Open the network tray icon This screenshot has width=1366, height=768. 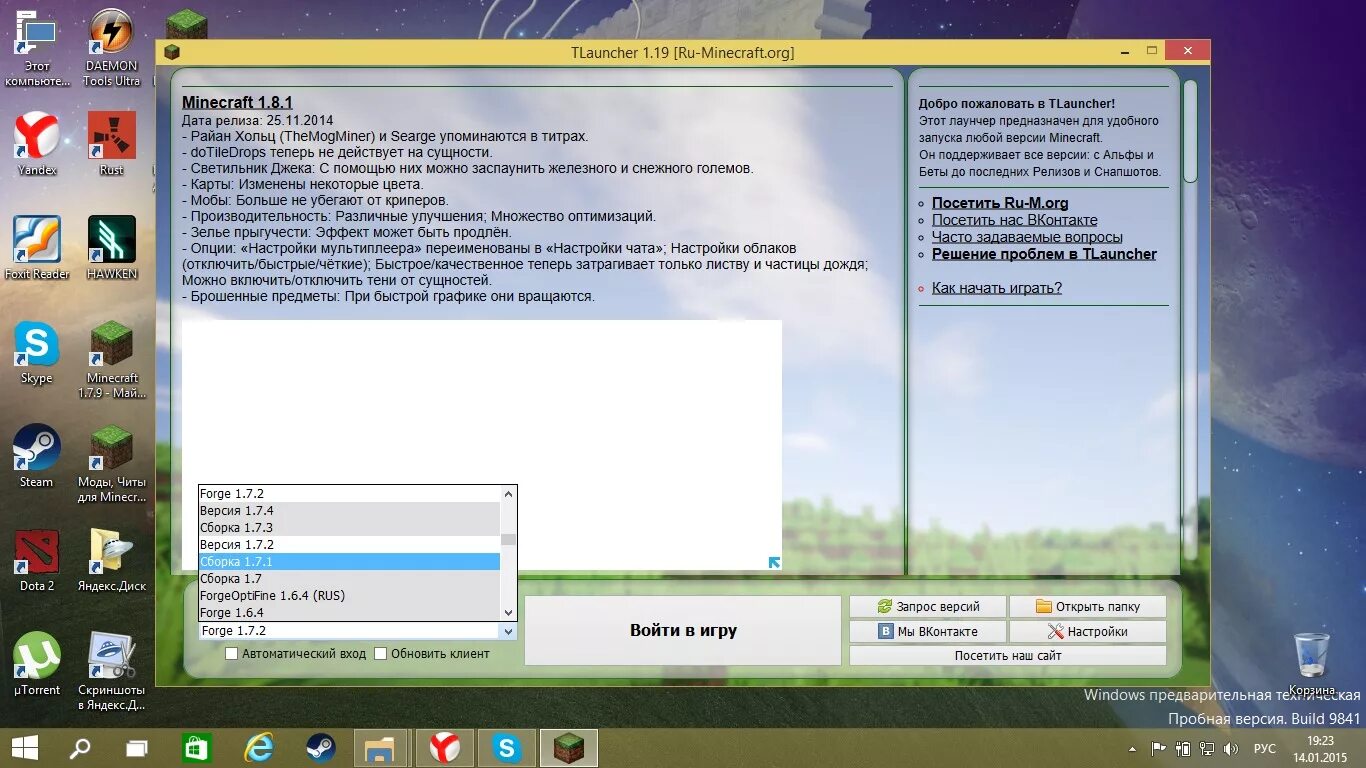1207,748
